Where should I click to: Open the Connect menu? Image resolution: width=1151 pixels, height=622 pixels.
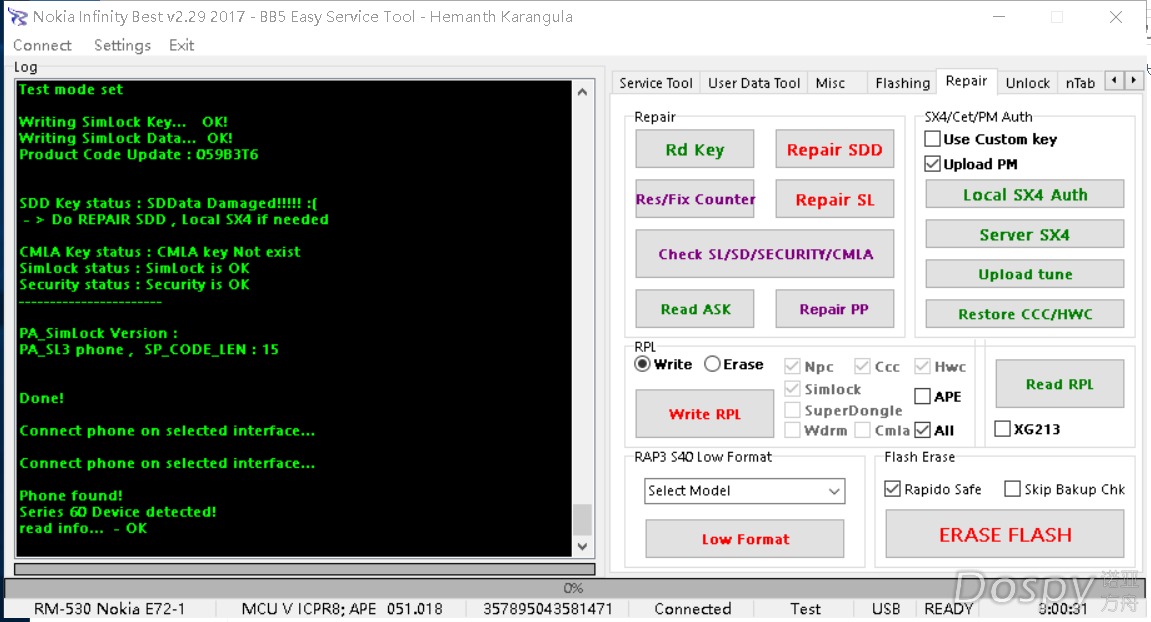click(43, 46)
